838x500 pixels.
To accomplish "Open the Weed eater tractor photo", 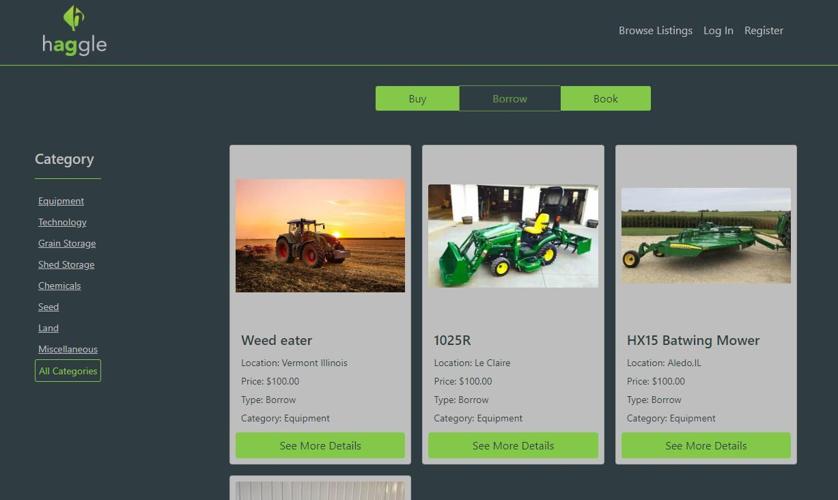I will tap(320, 236).
